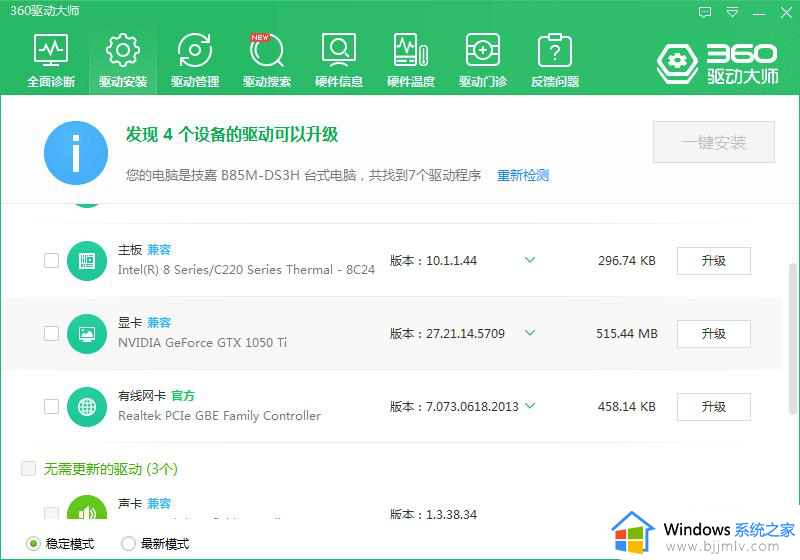800x560 pixels.
Task: Click the 主板 motherboard device icon
Action: (87, 261)
